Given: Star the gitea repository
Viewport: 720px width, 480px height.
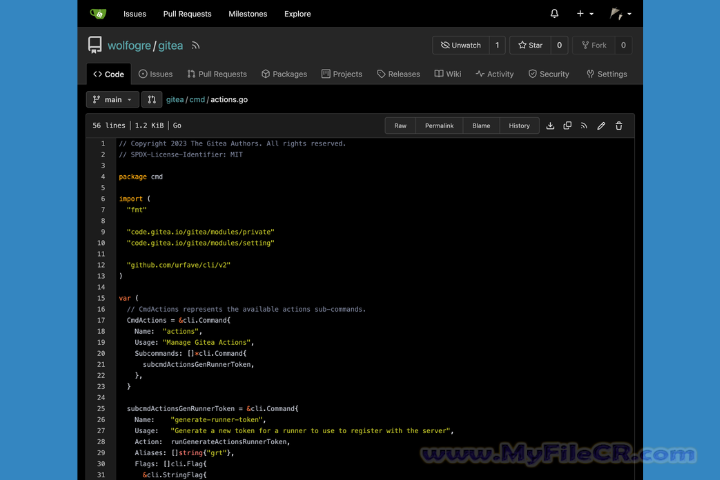Looking at the screenshot, I should [x=529, y=45].
